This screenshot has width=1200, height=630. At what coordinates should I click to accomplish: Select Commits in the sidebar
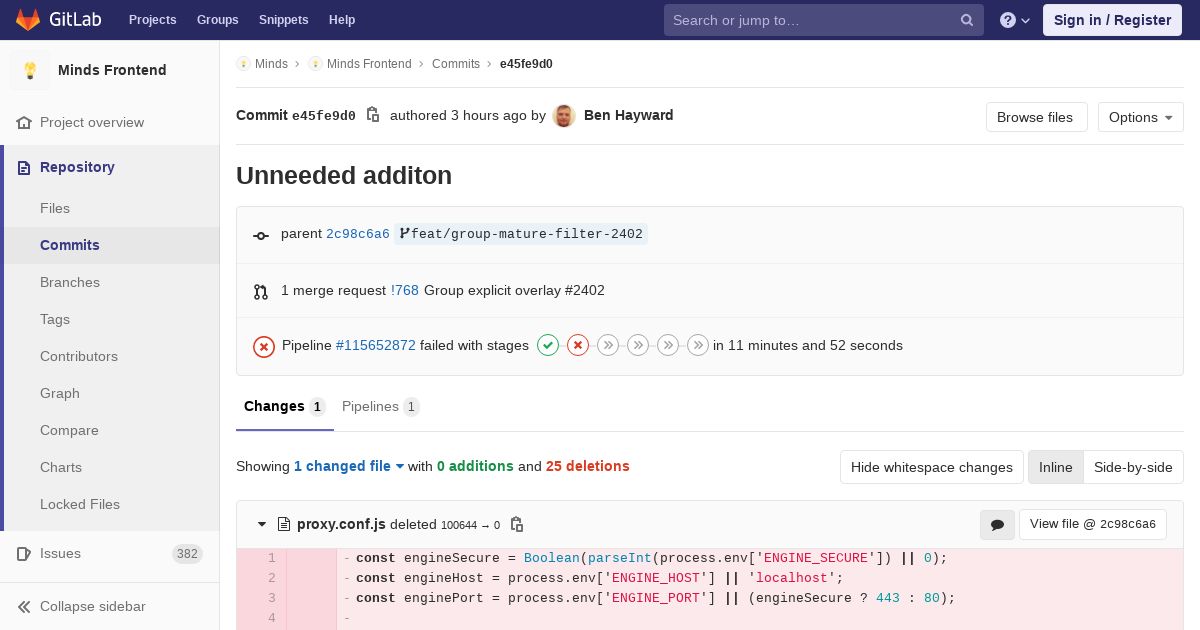pos(70,245)
